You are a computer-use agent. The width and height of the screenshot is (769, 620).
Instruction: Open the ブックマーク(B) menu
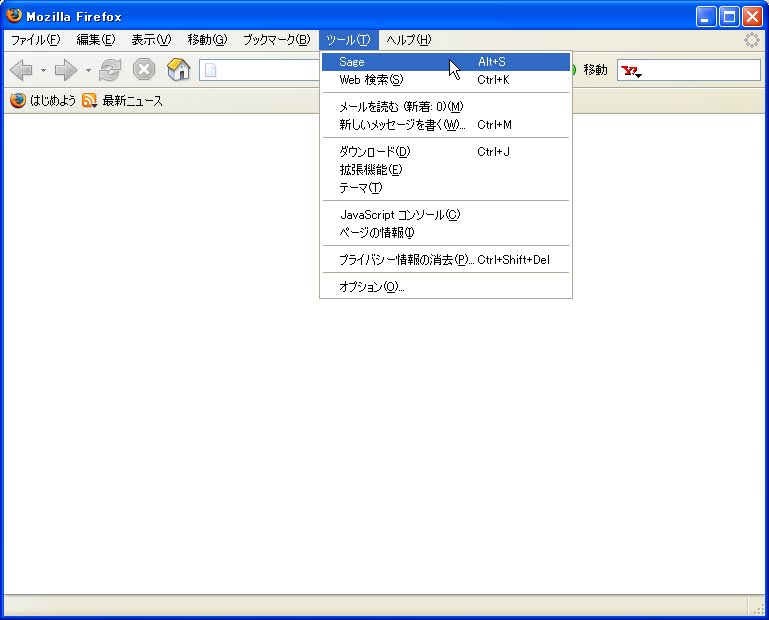click(x=277, y=40)
